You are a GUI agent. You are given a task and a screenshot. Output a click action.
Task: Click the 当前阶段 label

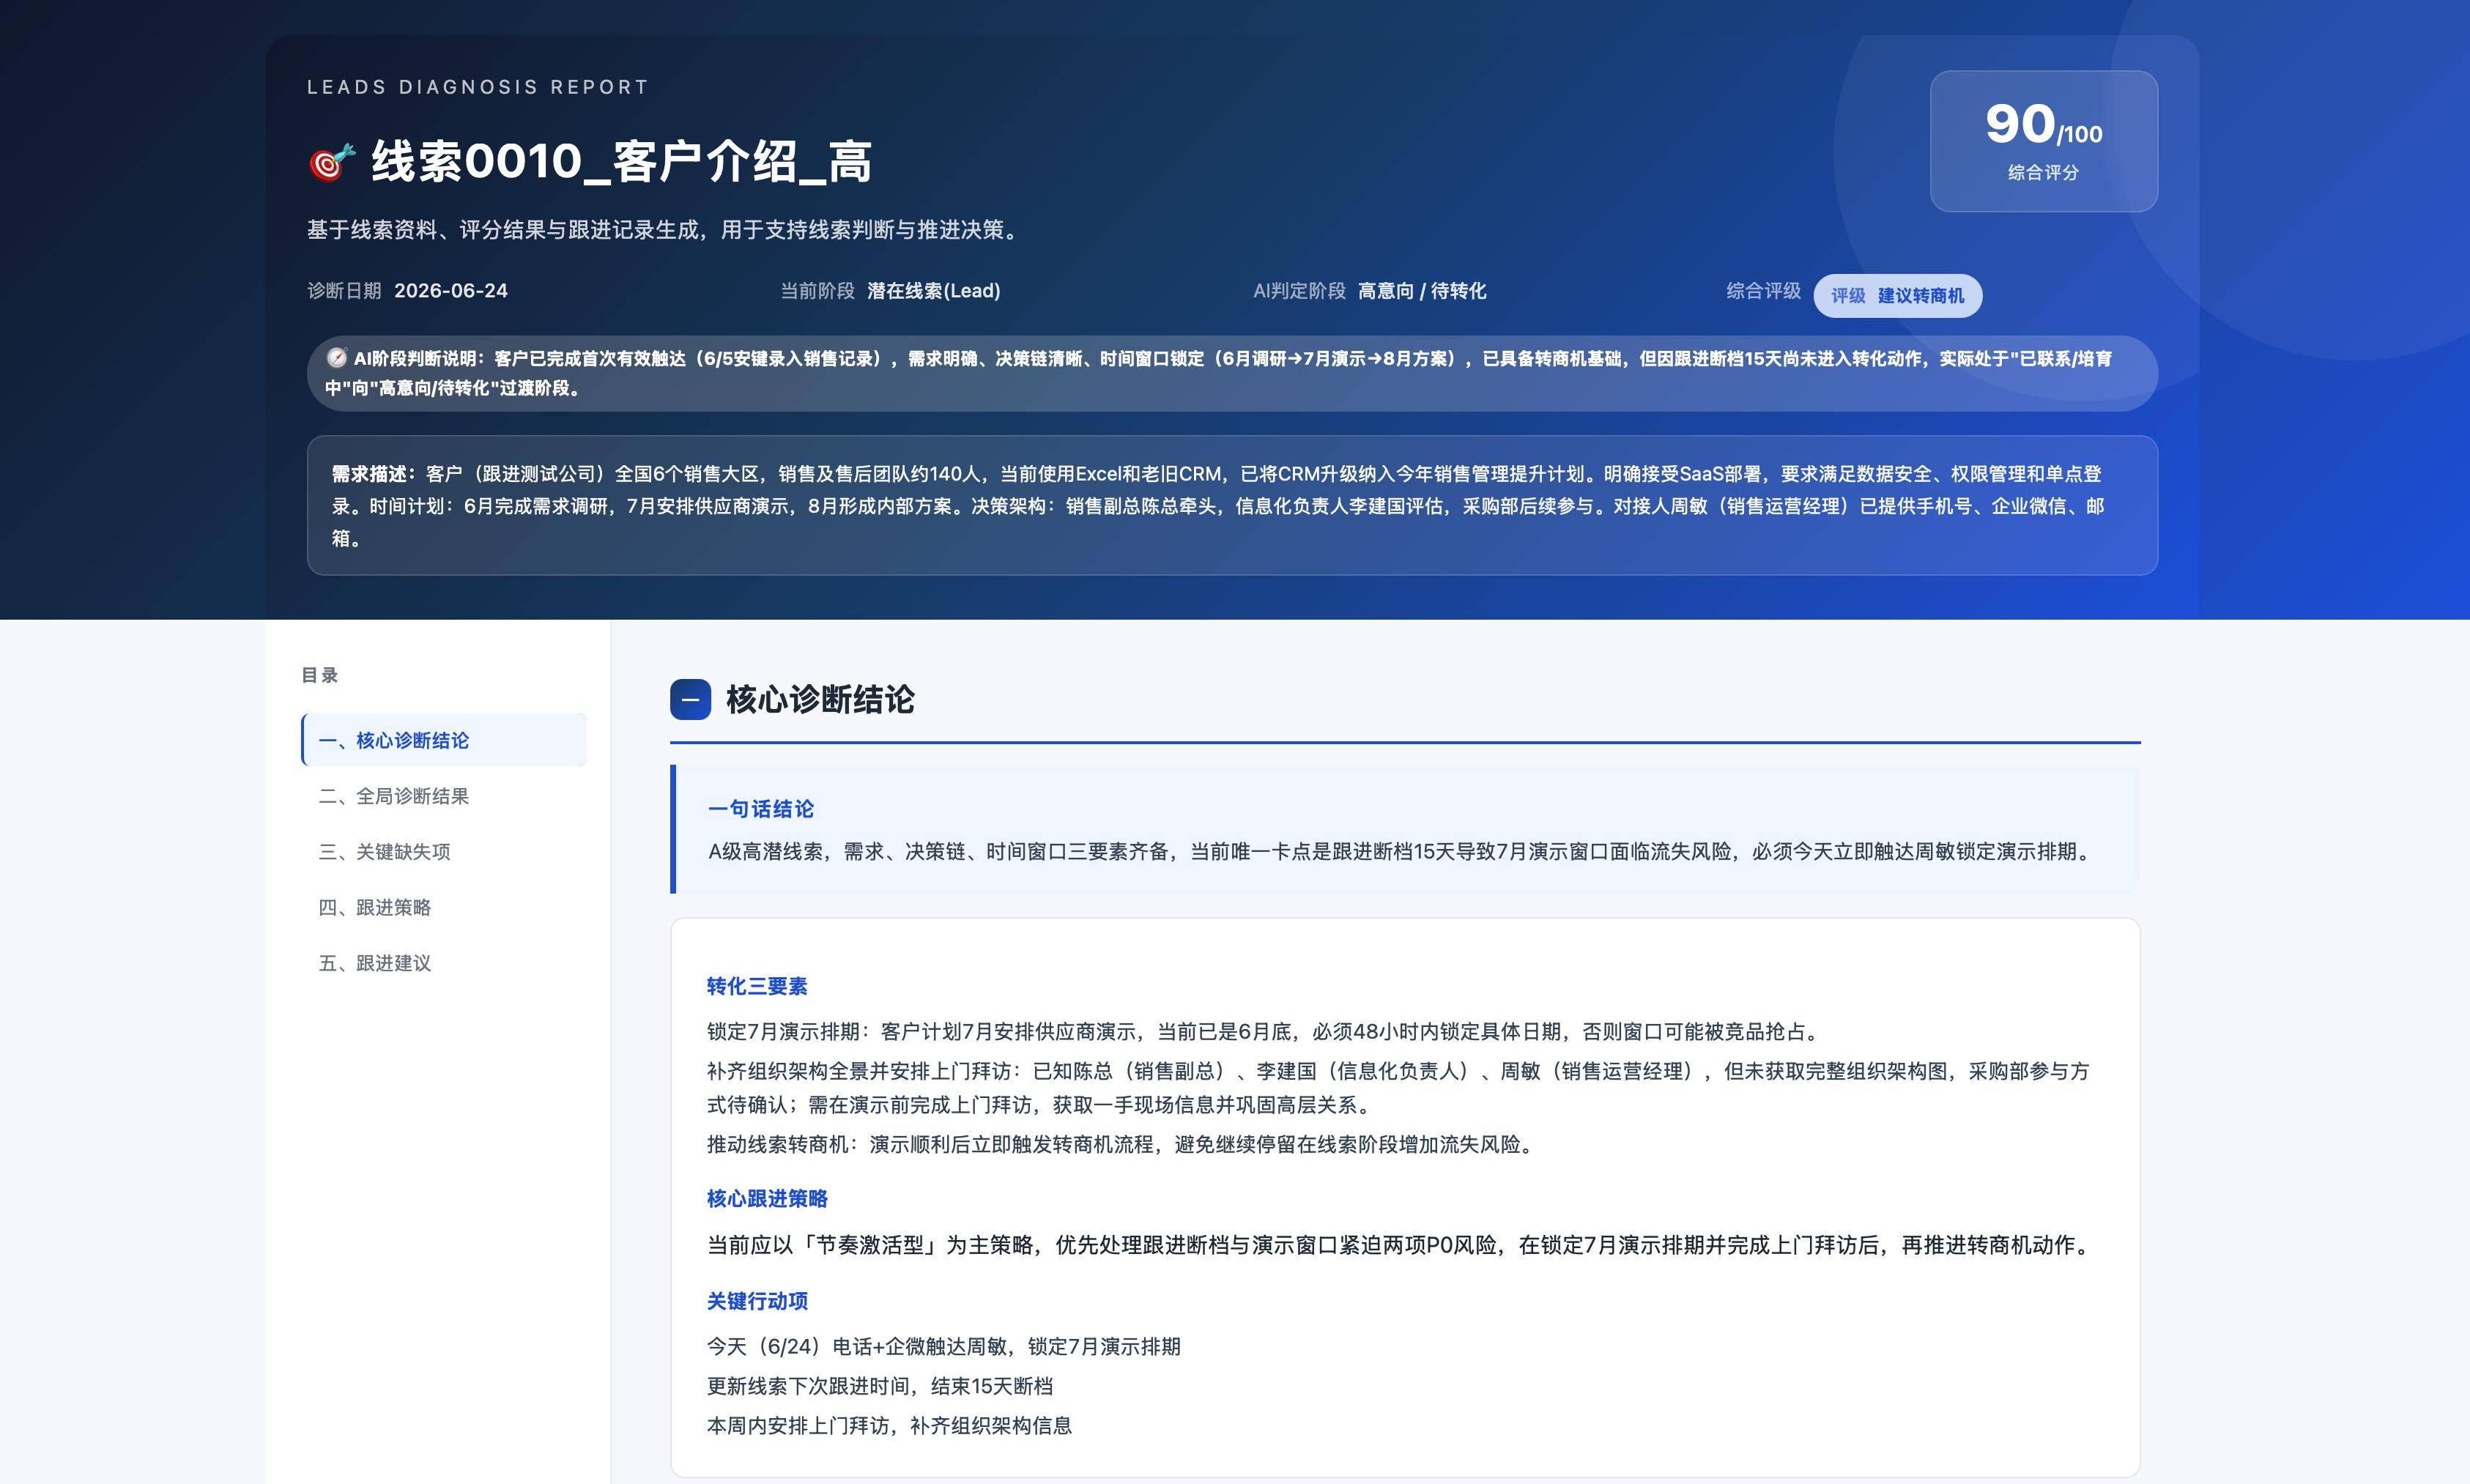point(818,291)
